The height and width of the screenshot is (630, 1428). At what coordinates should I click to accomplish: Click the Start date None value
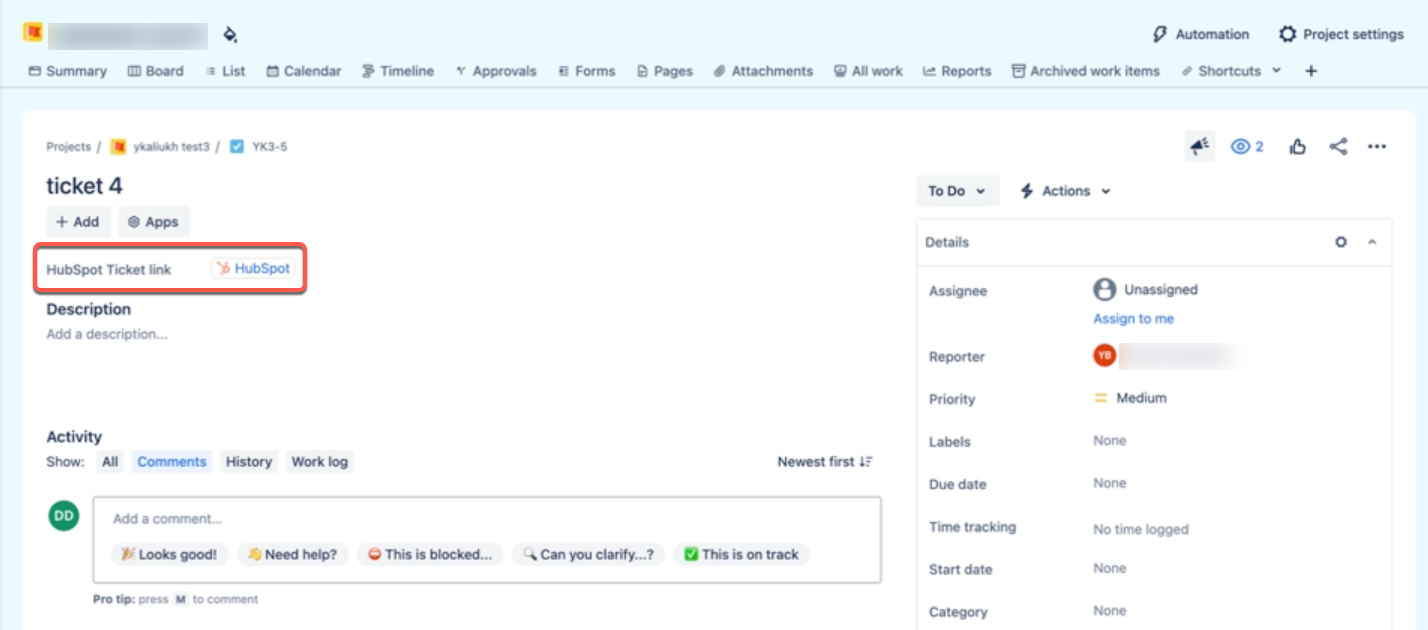coord(1110,568)
